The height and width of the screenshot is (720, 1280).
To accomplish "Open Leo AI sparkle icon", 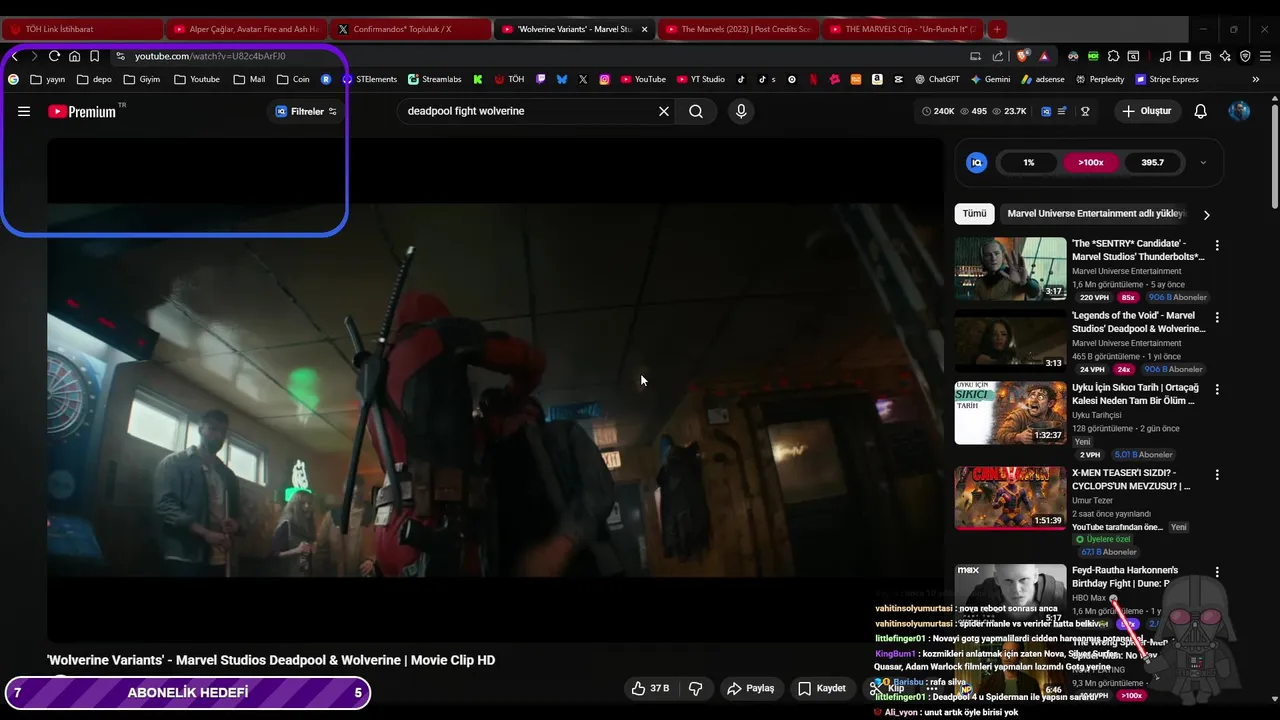I will pyautogui.click(x=1225, y=56).
